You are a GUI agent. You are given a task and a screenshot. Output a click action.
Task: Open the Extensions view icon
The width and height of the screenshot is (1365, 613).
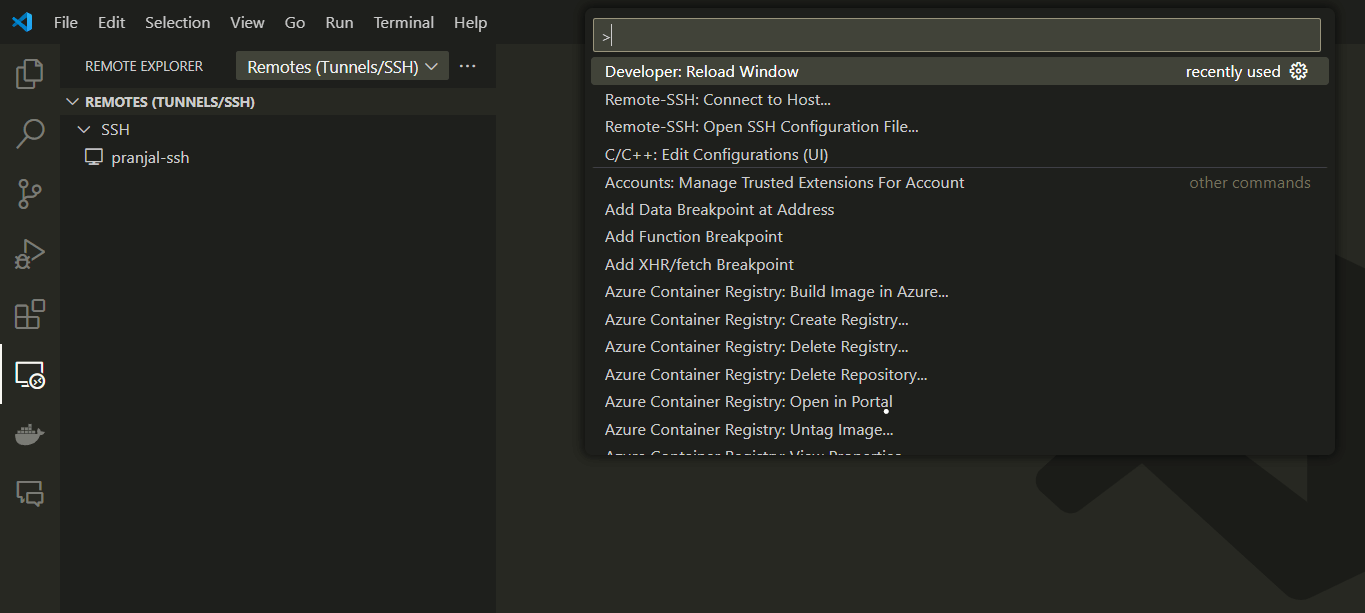tap(30, 314)
